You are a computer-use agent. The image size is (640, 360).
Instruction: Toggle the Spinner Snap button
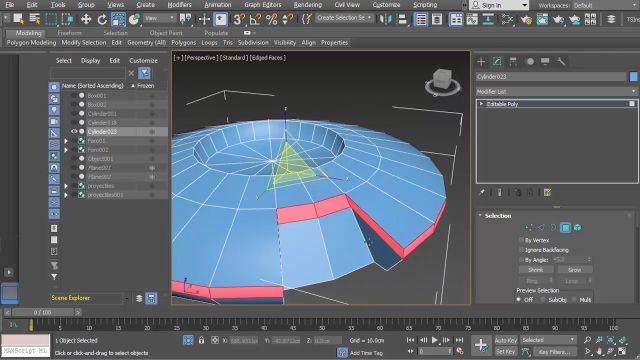pos(288,19)
